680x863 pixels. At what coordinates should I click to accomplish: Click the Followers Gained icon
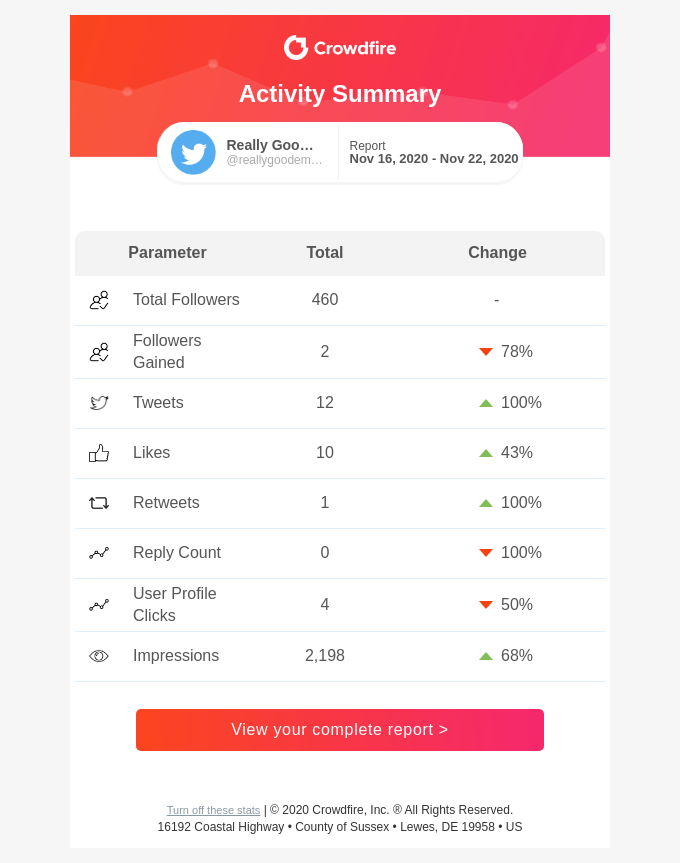tap(99, 352)
